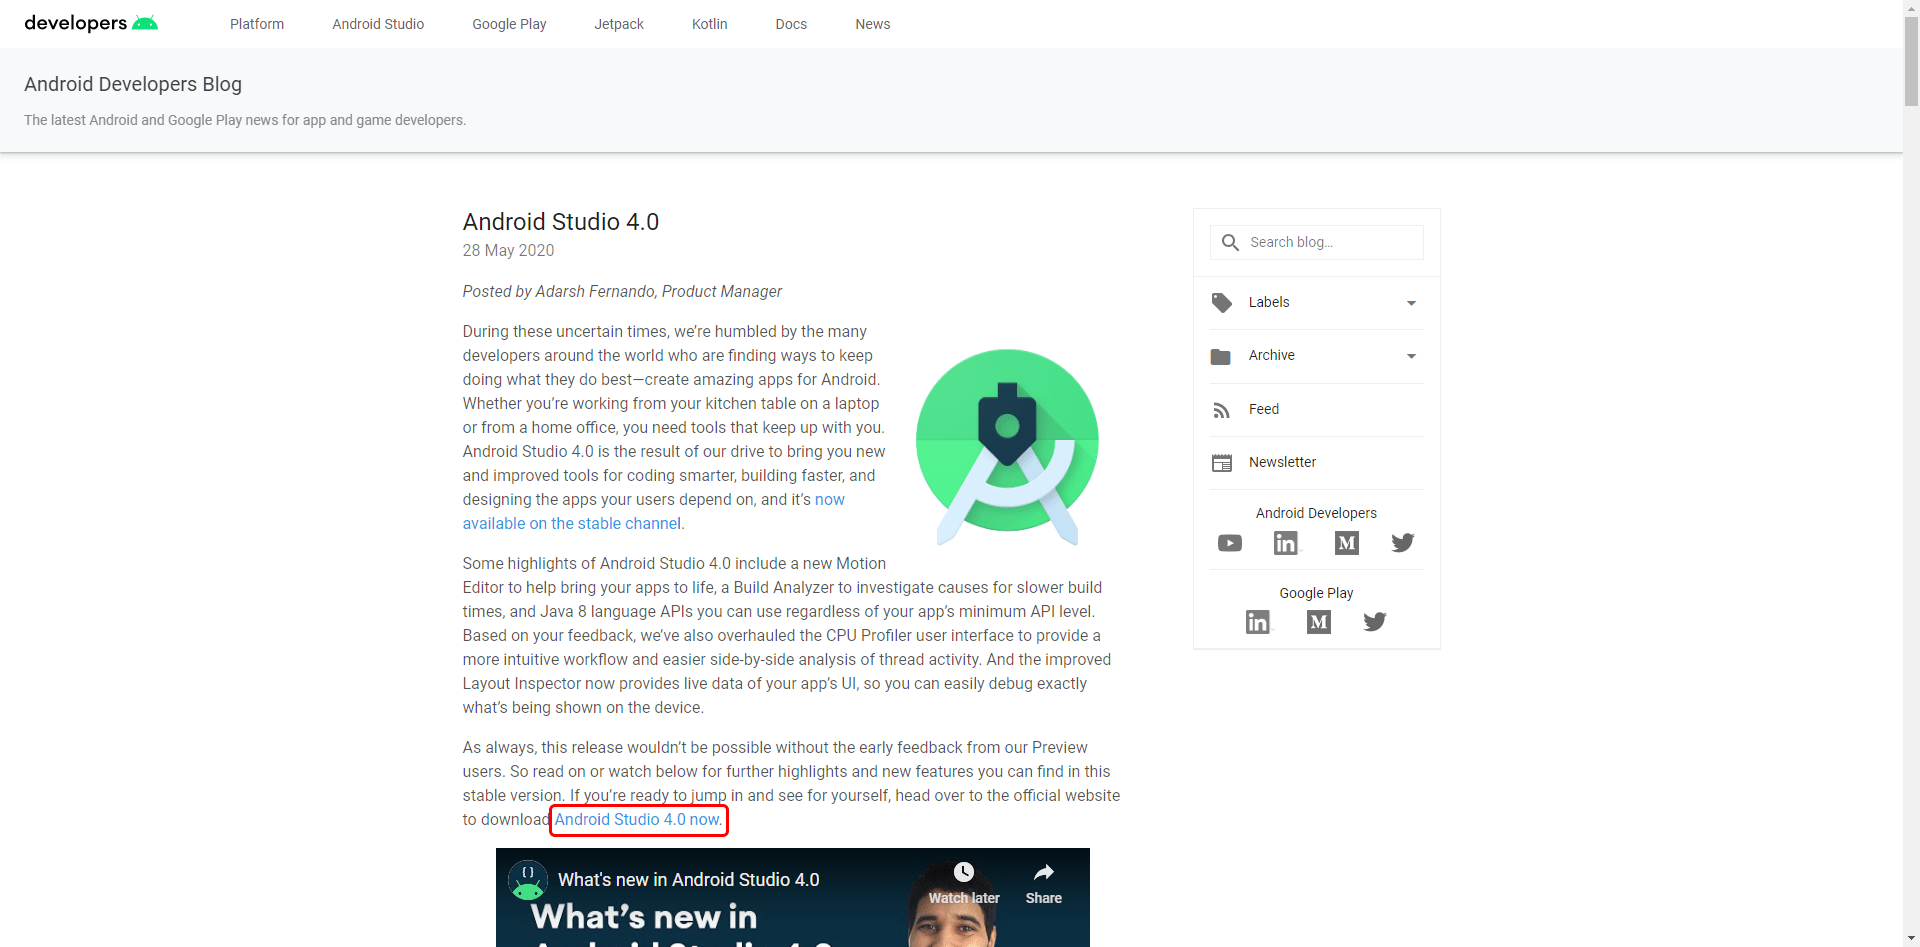Viewport: 1920px width, 947px height.
Task: Click the search magnifier icon
Action: tap(1230, 243)
